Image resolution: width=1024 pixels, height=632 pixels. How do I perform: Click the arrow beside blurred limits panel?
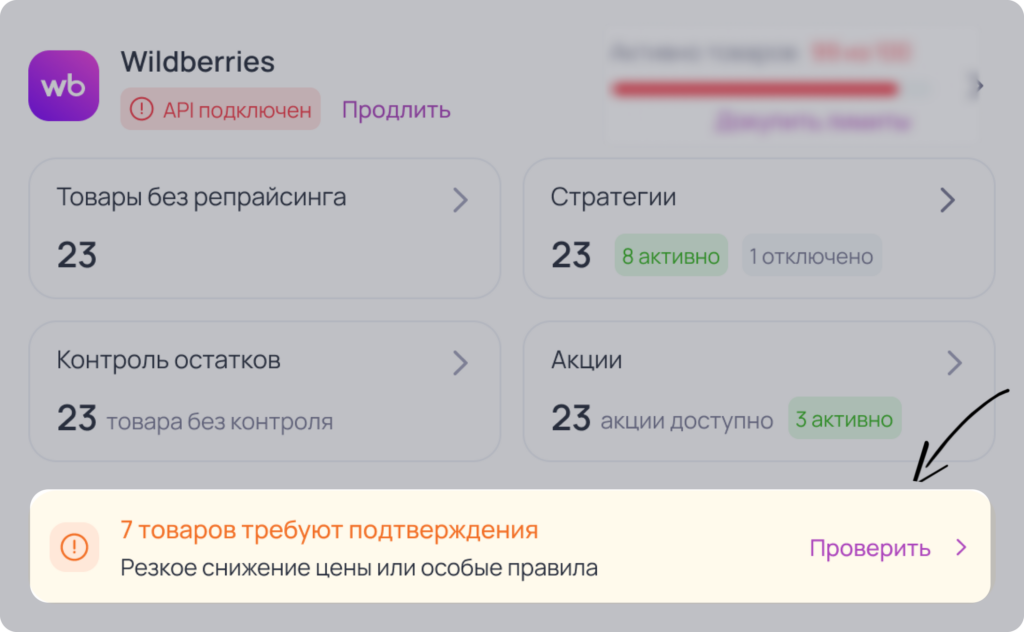point(978,86)
